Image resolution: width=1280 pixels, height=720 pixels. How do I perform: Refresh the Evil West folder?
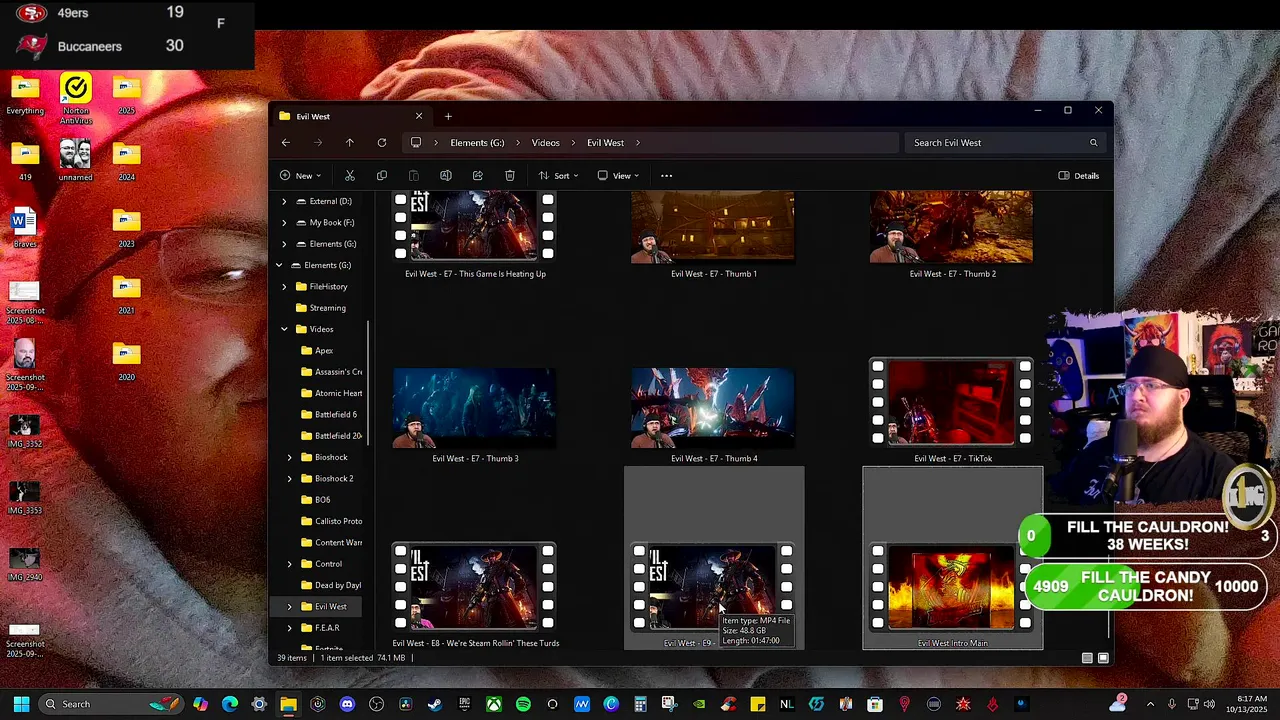pyautogui.click(x=382, y=143)
